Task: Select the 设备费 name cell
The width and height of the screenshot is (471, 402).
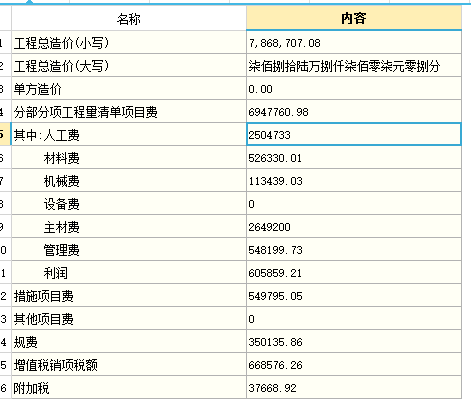Action: [x=129, y=203]
